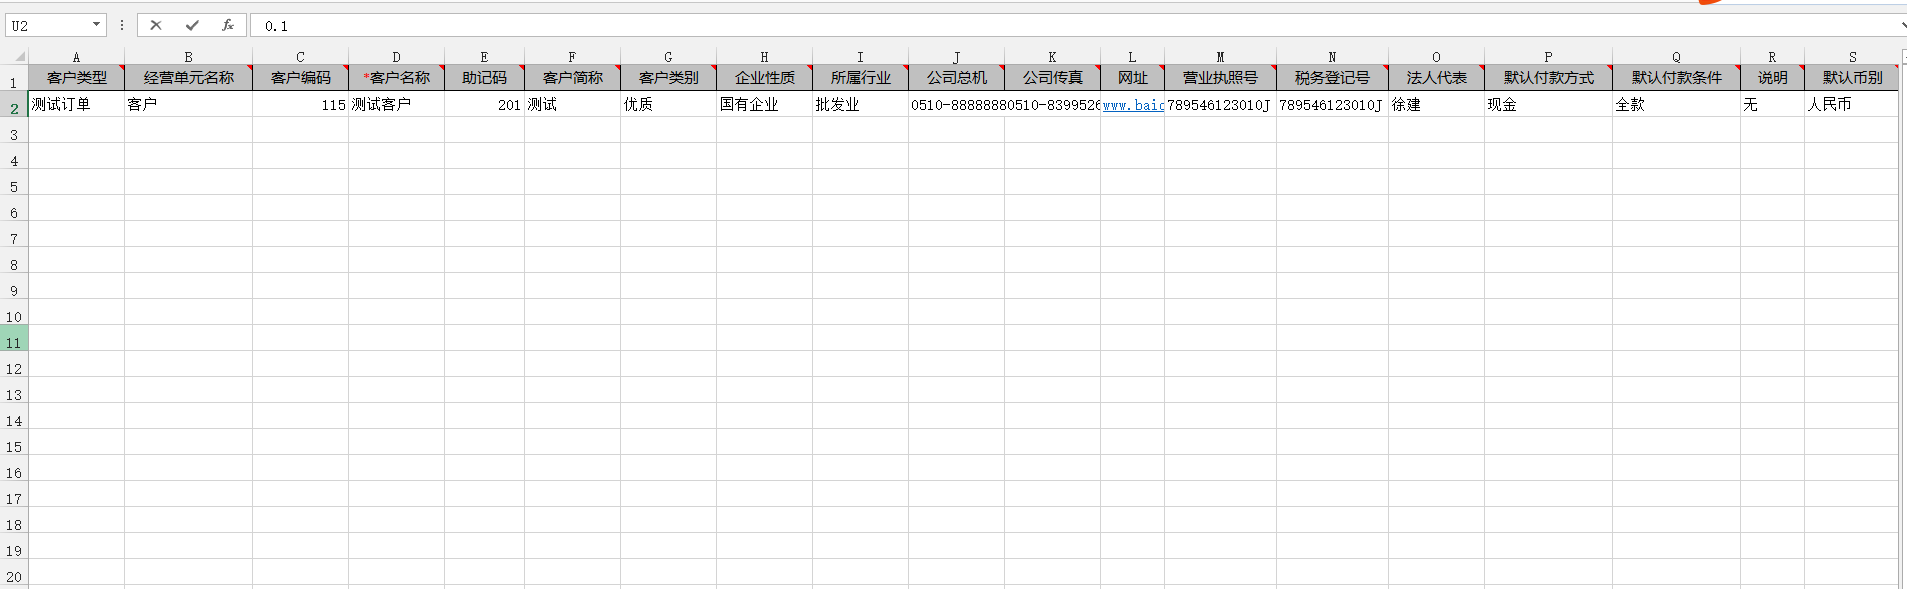Image resolution: width=1907 pixels, height=589 pixels.
Task: Click the 说明 header cell
Action: [1772, 77]
